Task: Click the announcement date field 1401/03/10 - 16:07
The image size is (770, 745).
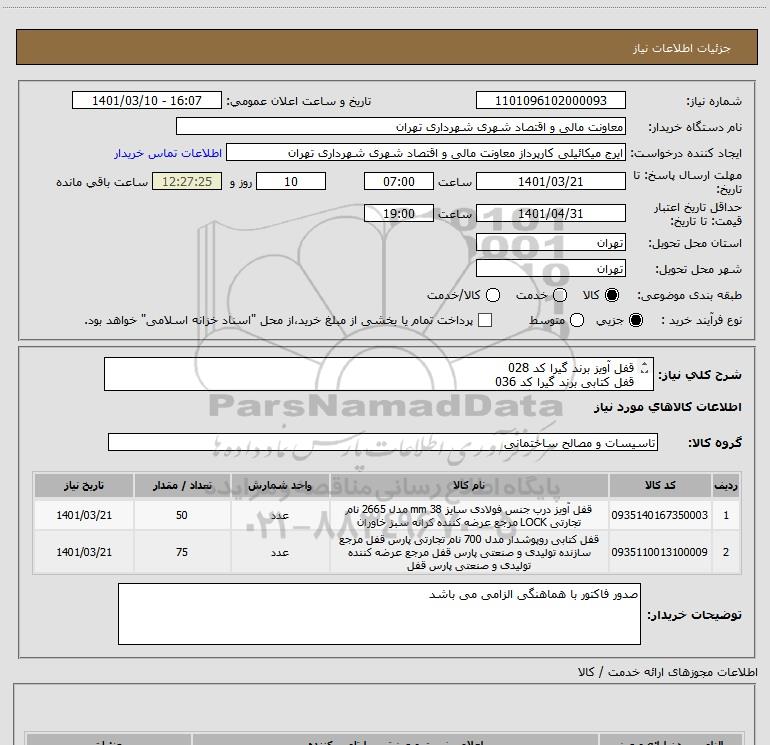Action: click(x=147, y=100)
